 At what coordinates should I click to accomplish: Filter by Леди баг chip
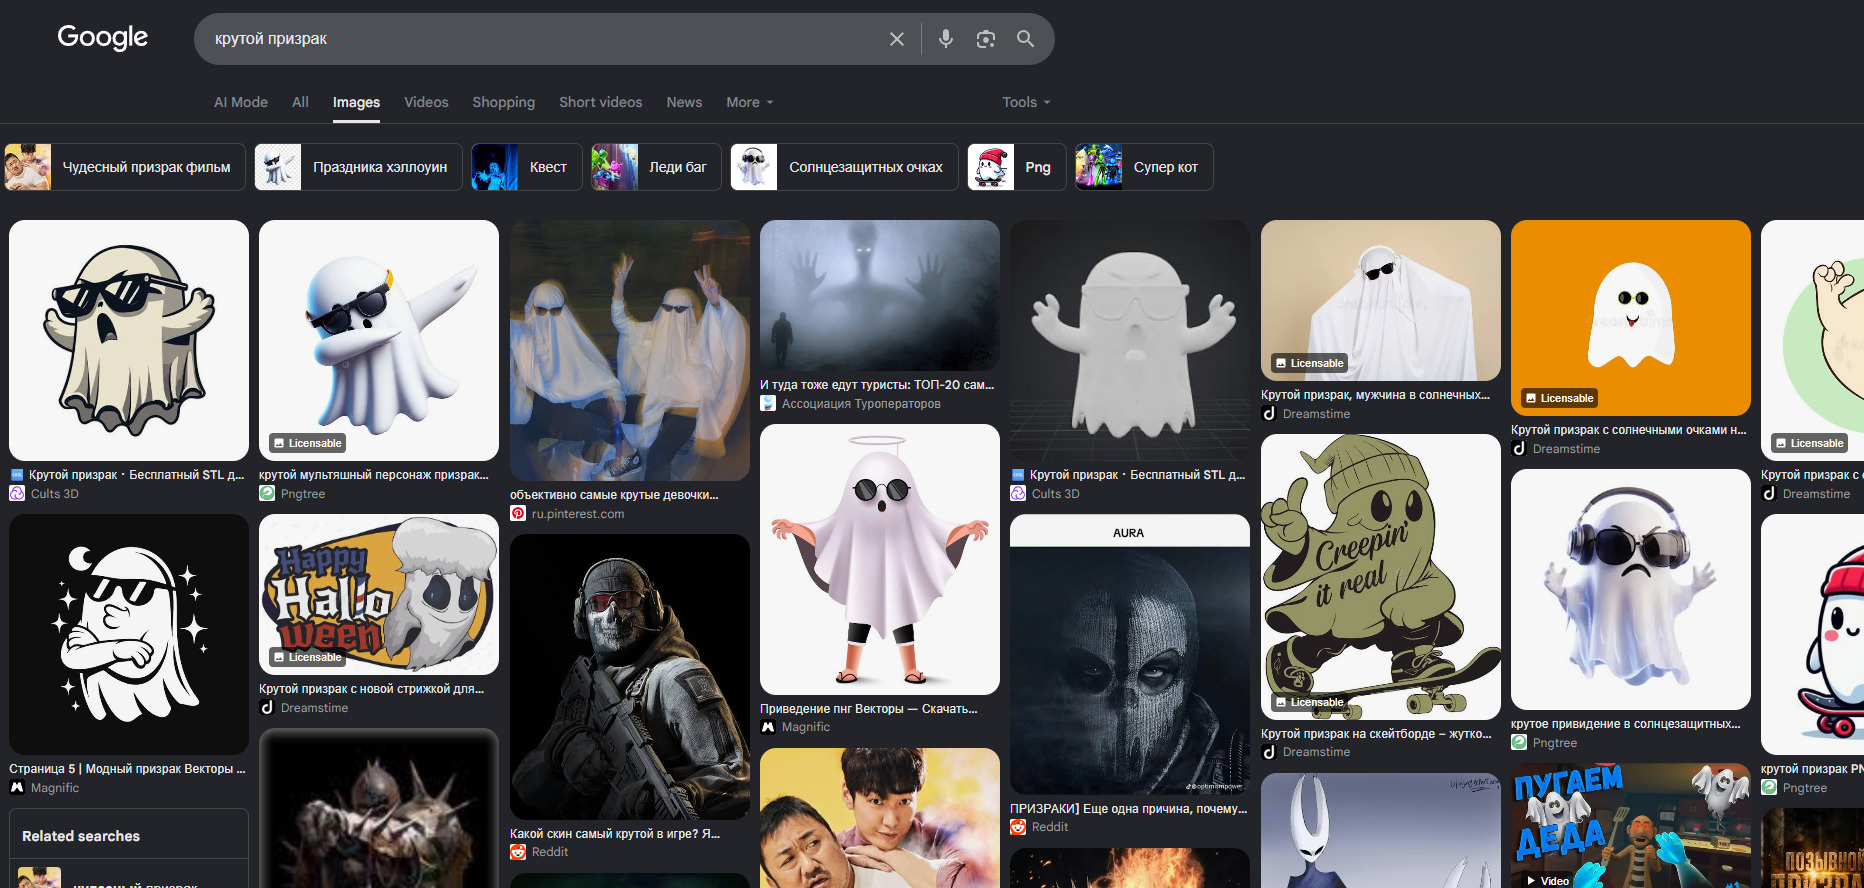pos(656,167)
